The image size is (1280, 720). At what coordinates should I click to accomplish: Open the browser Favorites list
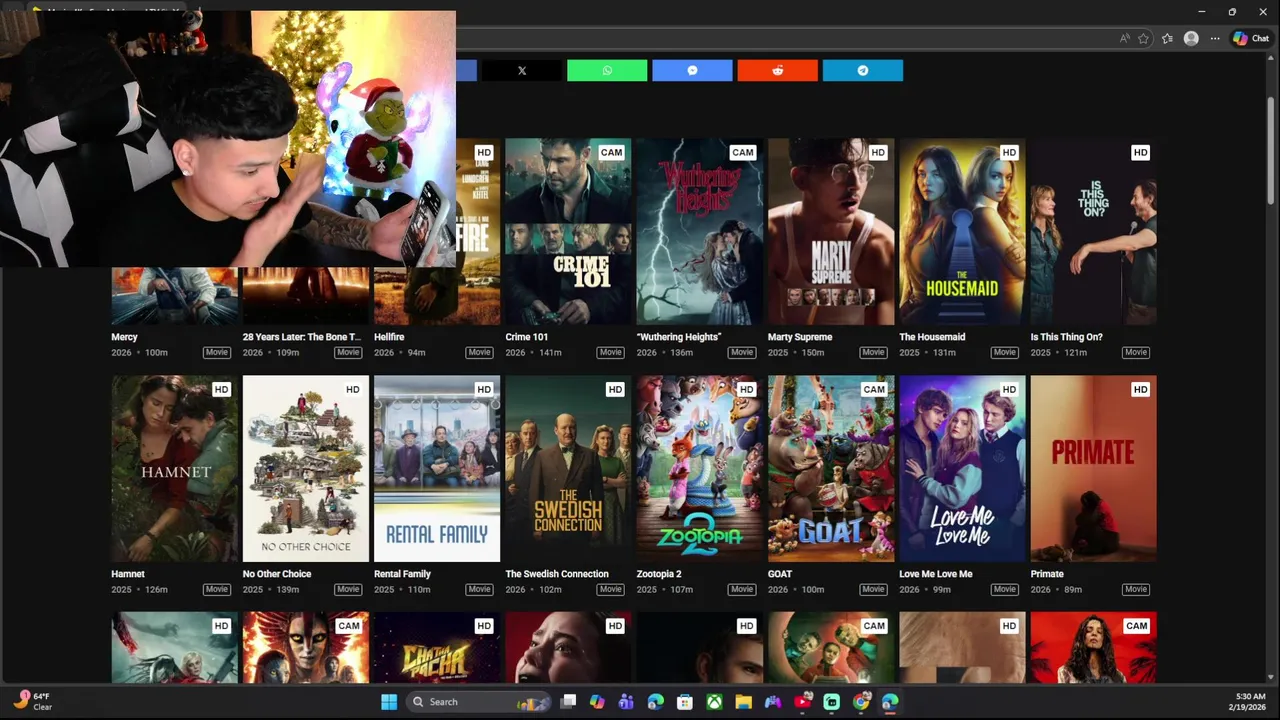tap(1167, 39)
